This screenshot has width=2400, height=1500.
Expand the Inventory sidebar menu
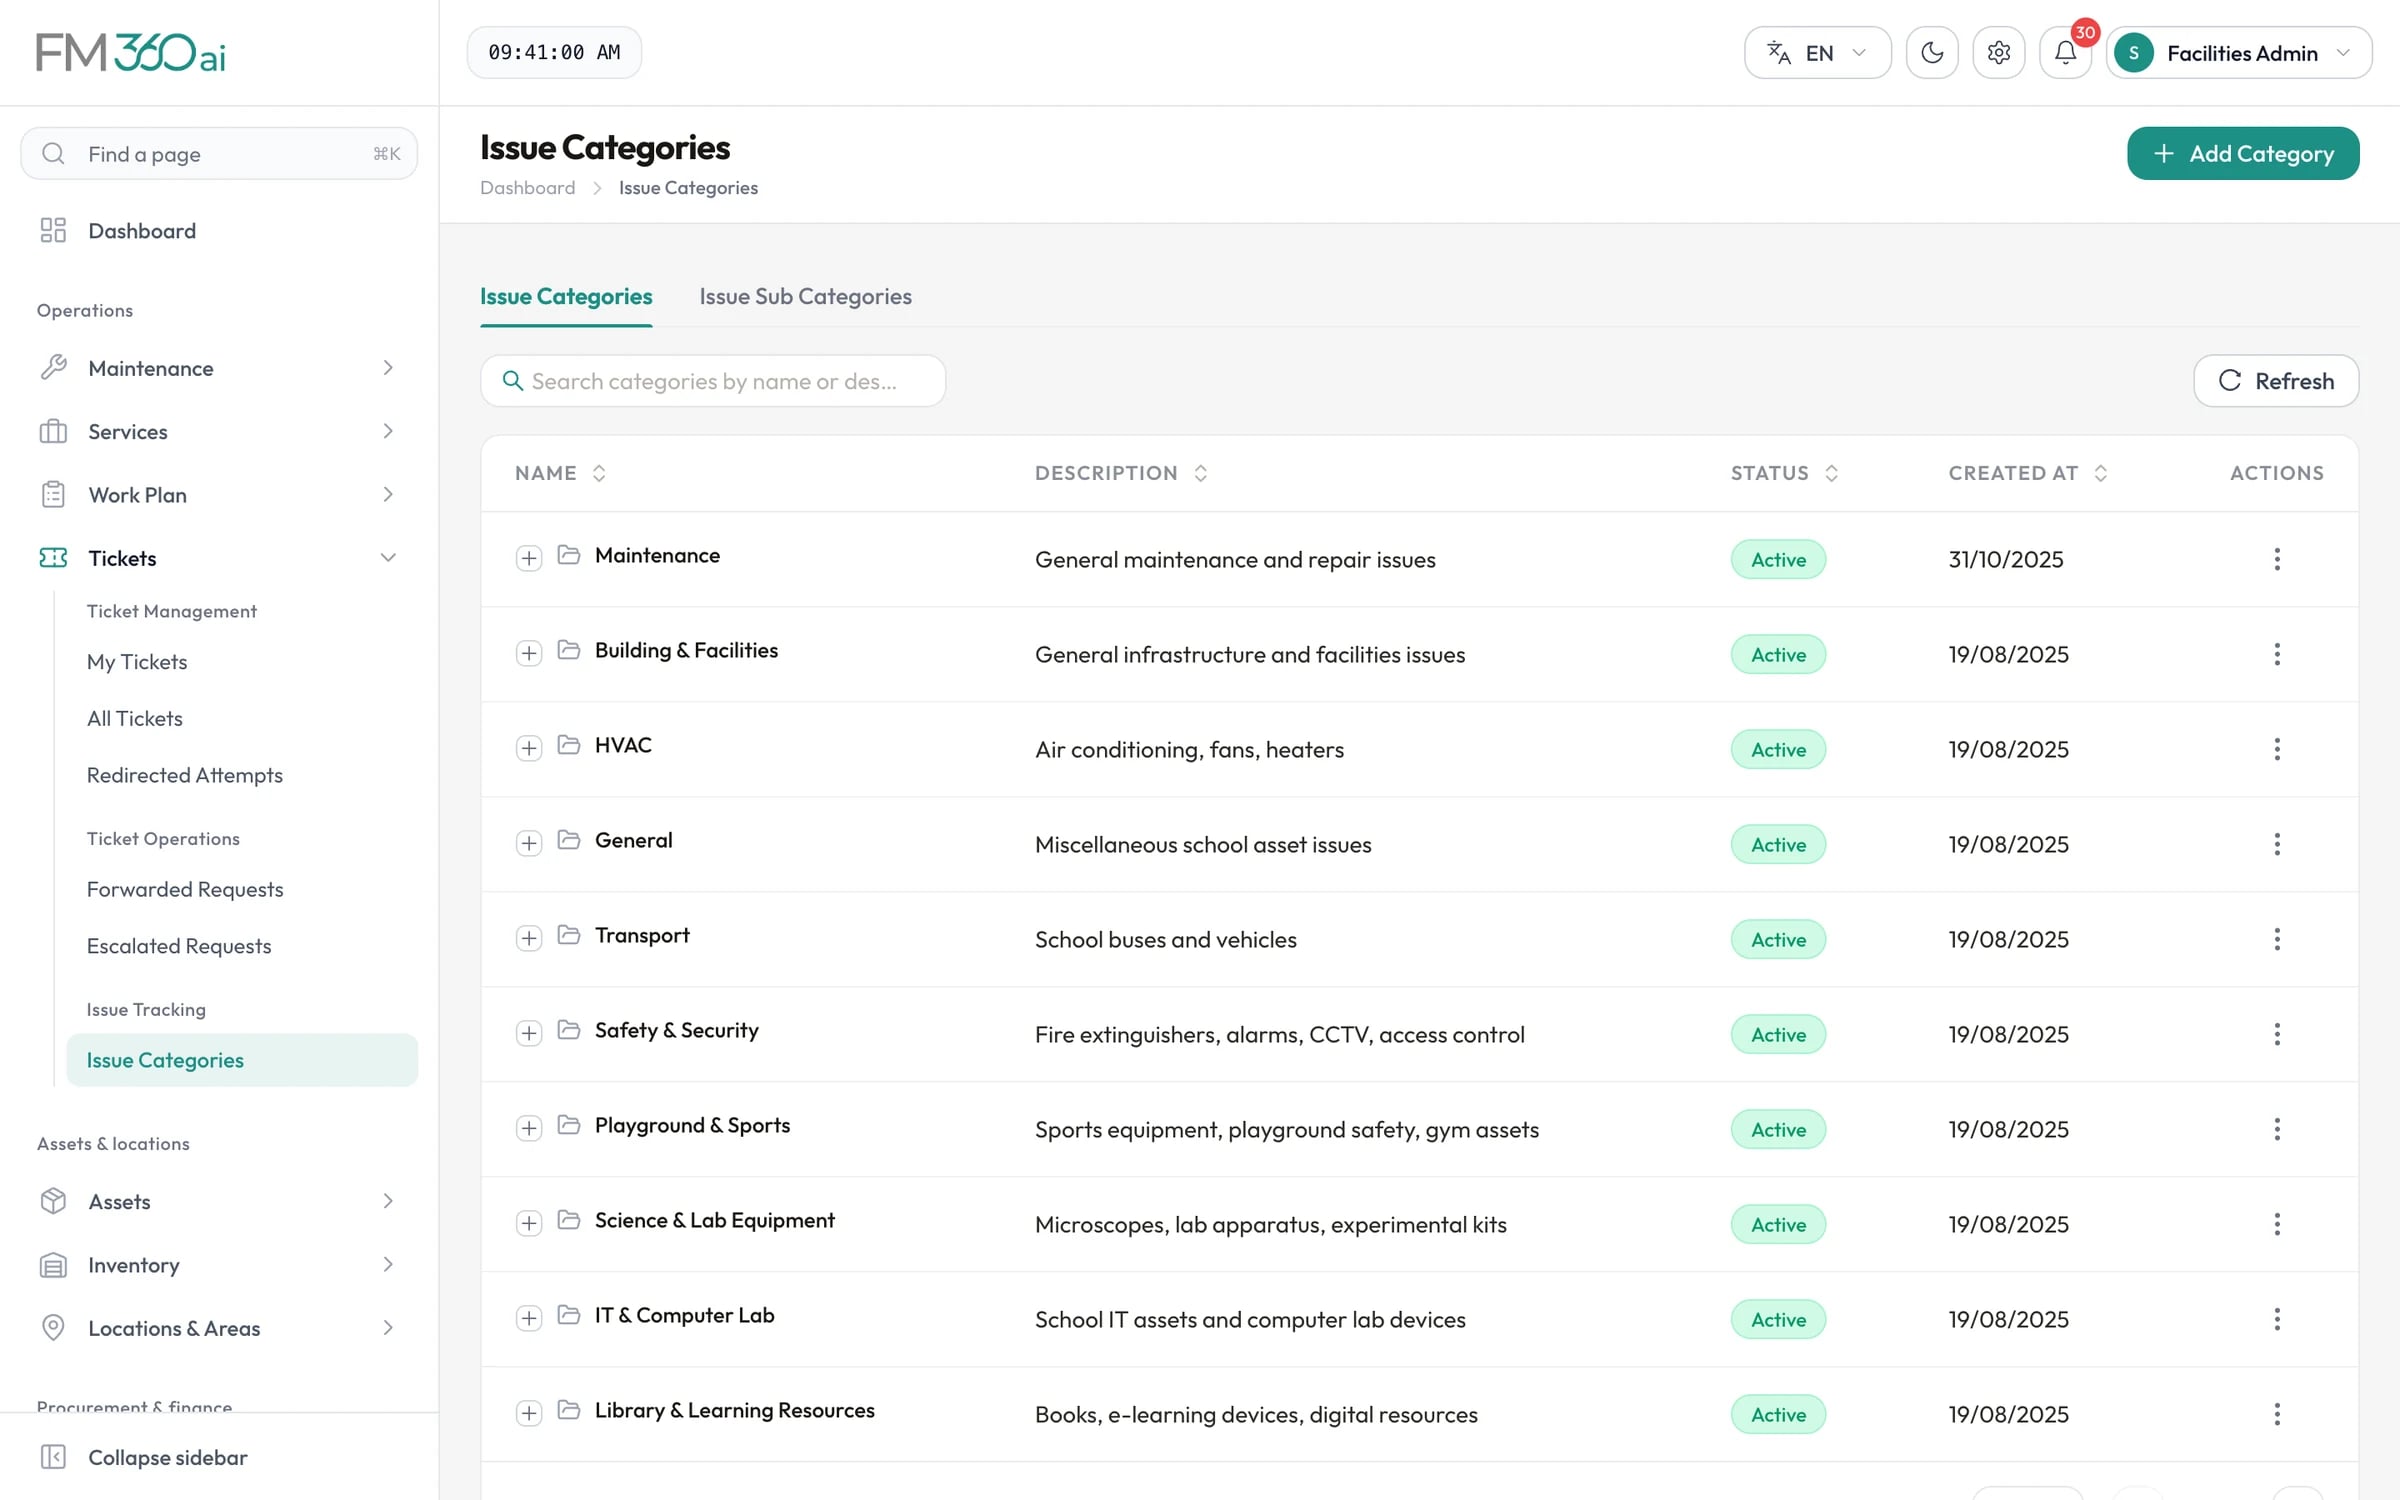point(219,1265)
